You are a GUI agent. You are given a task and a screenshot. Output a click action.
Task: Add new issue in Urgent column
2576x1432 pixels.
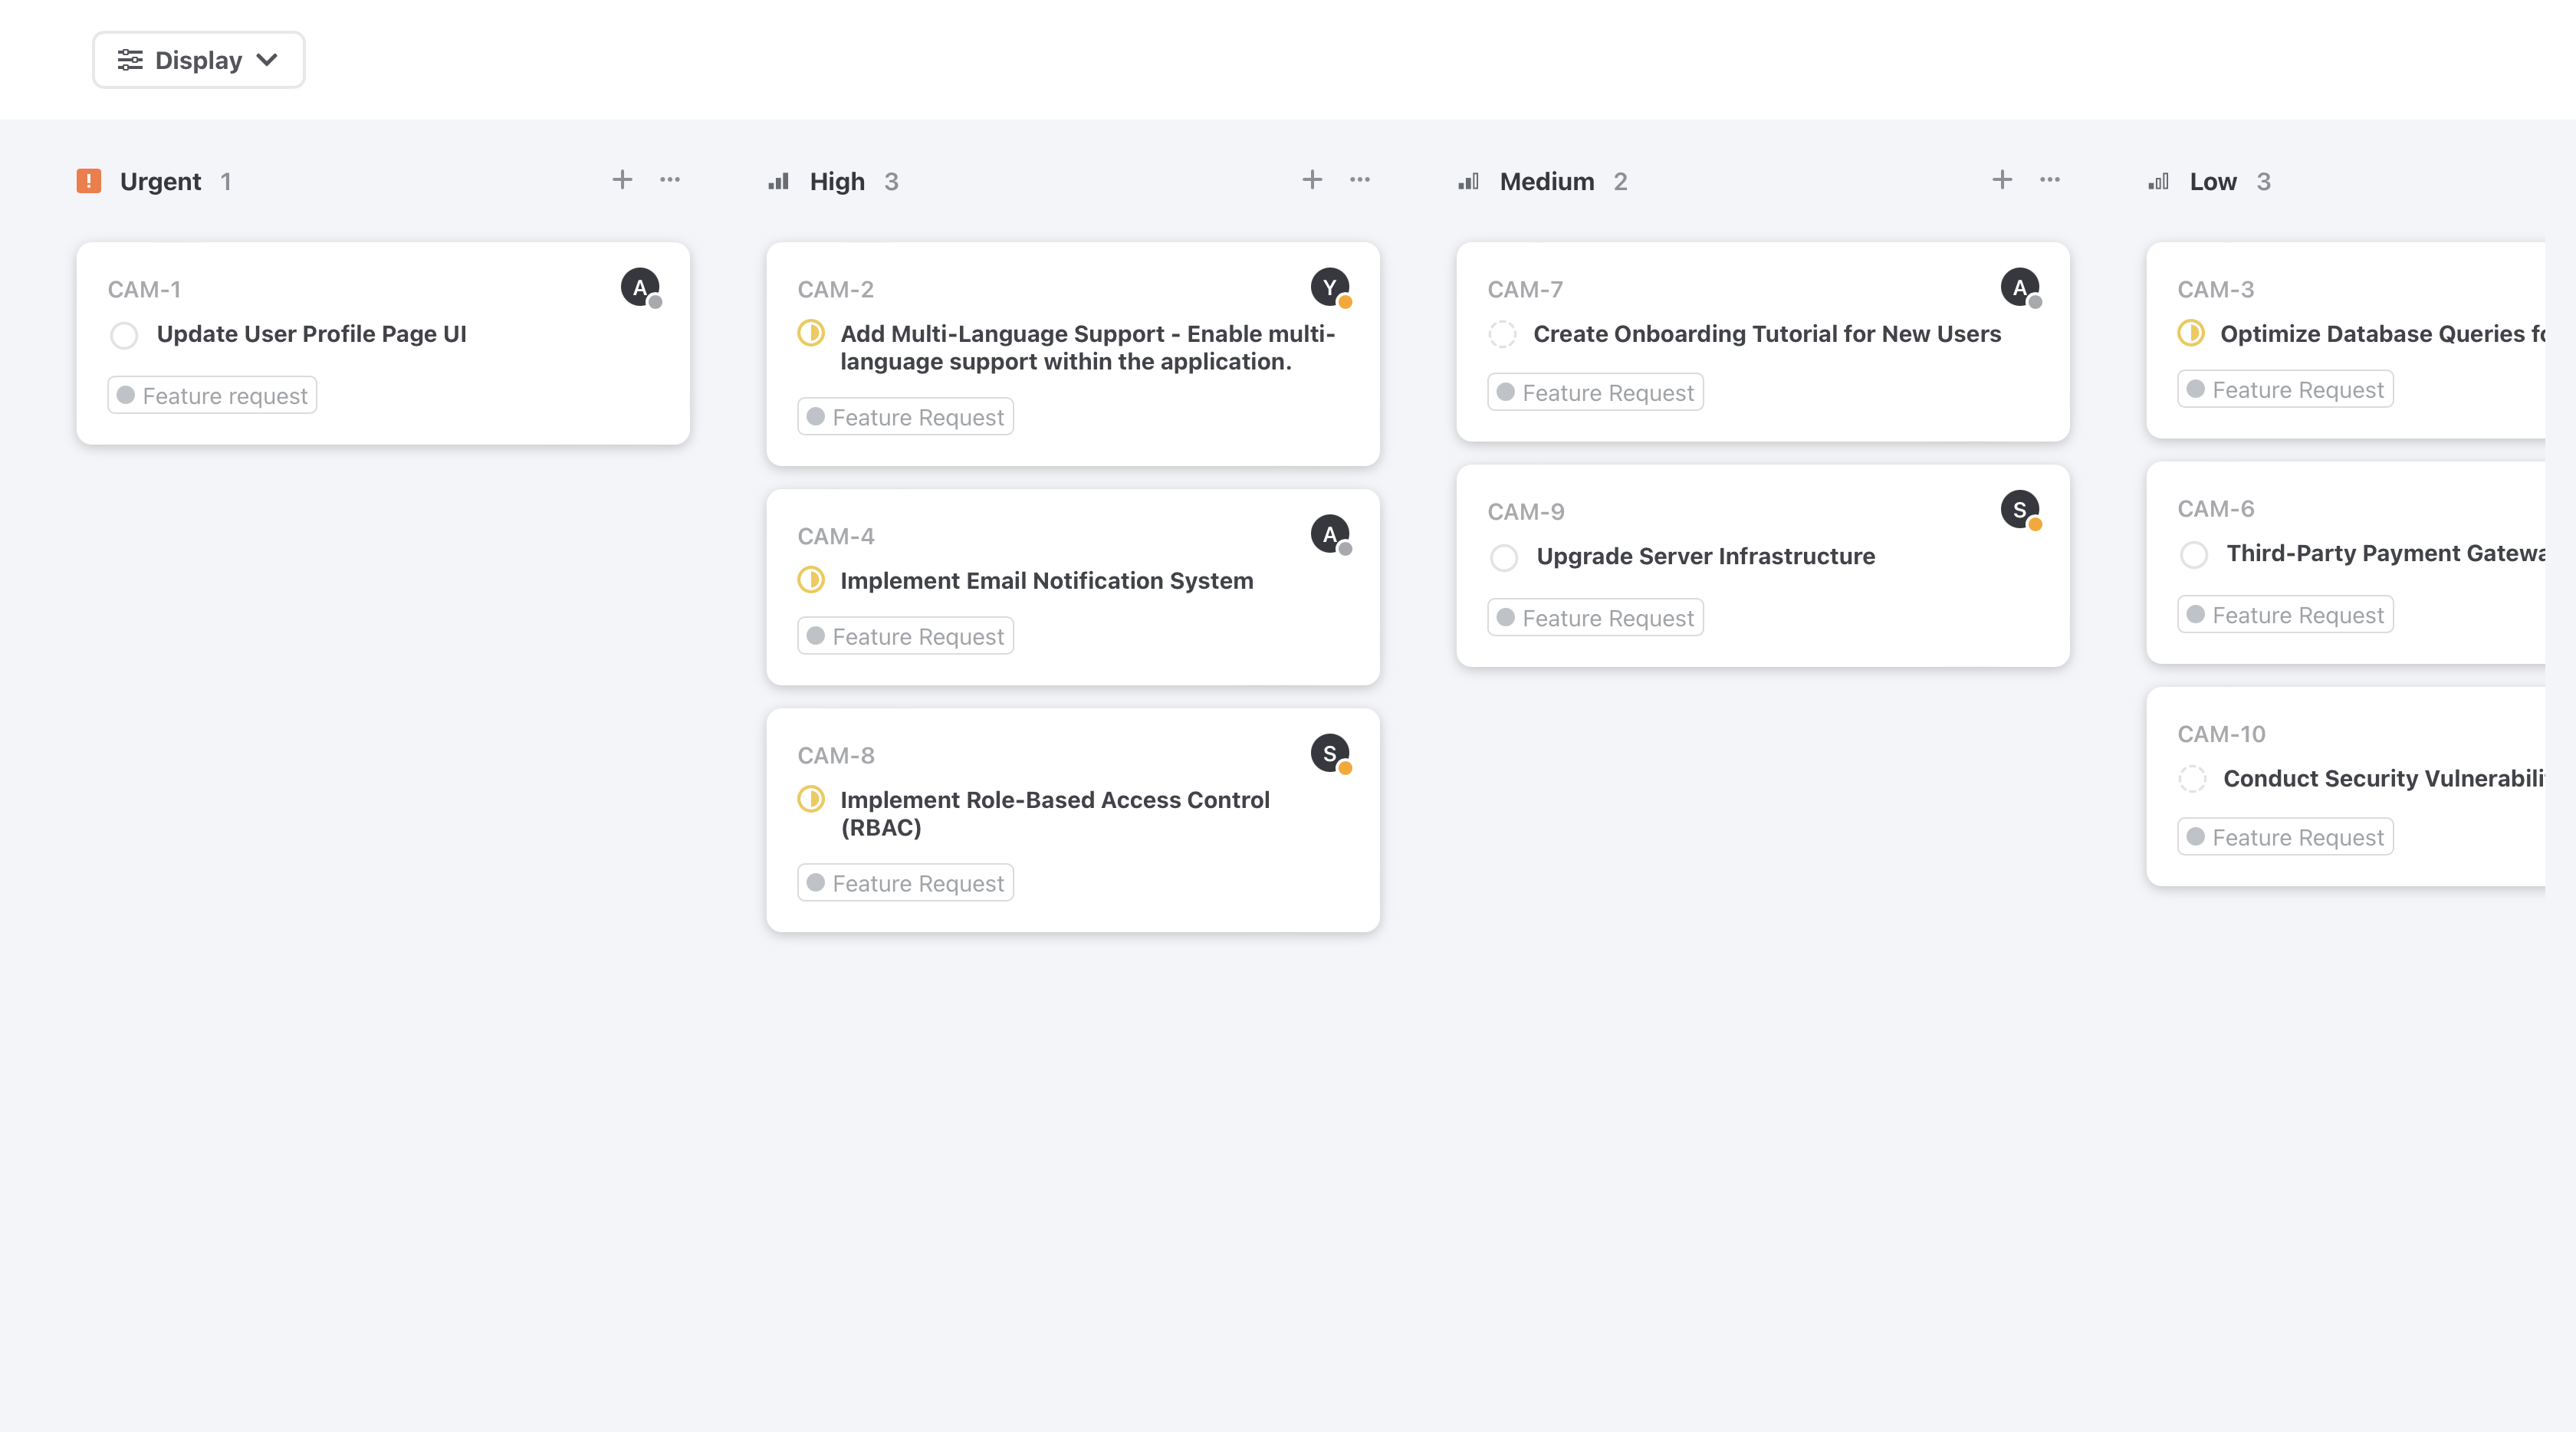point(622,180)
